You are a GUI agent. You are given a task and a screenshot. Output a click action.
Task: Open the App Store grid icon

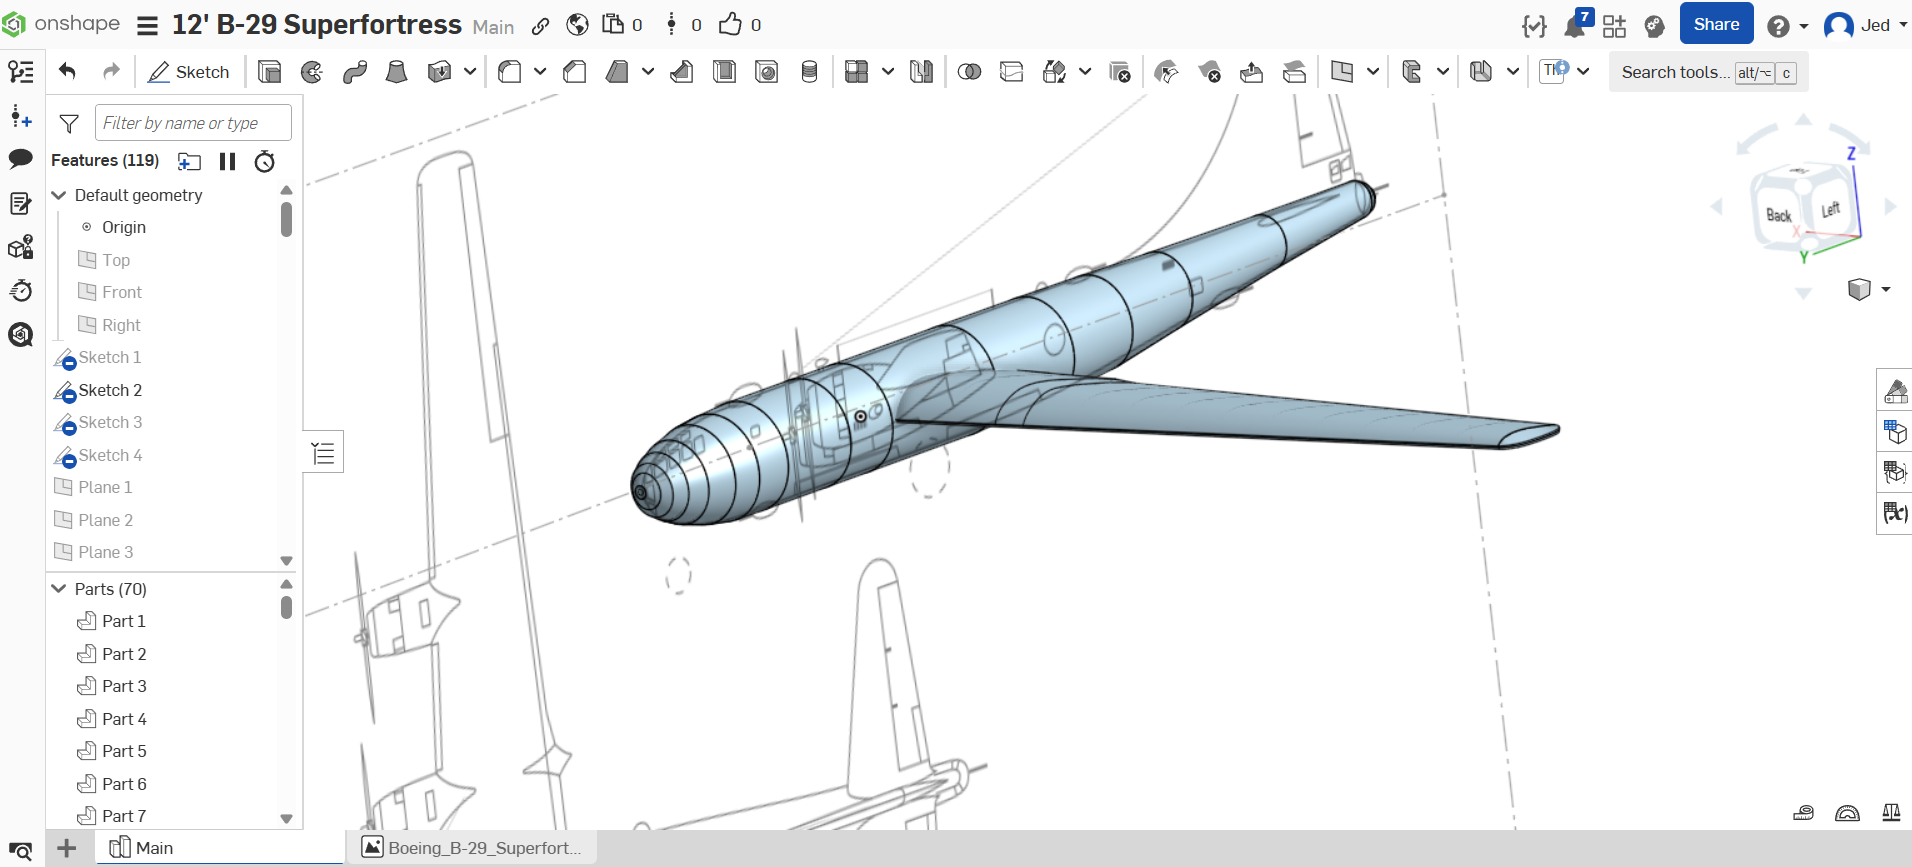(1614, 26)
